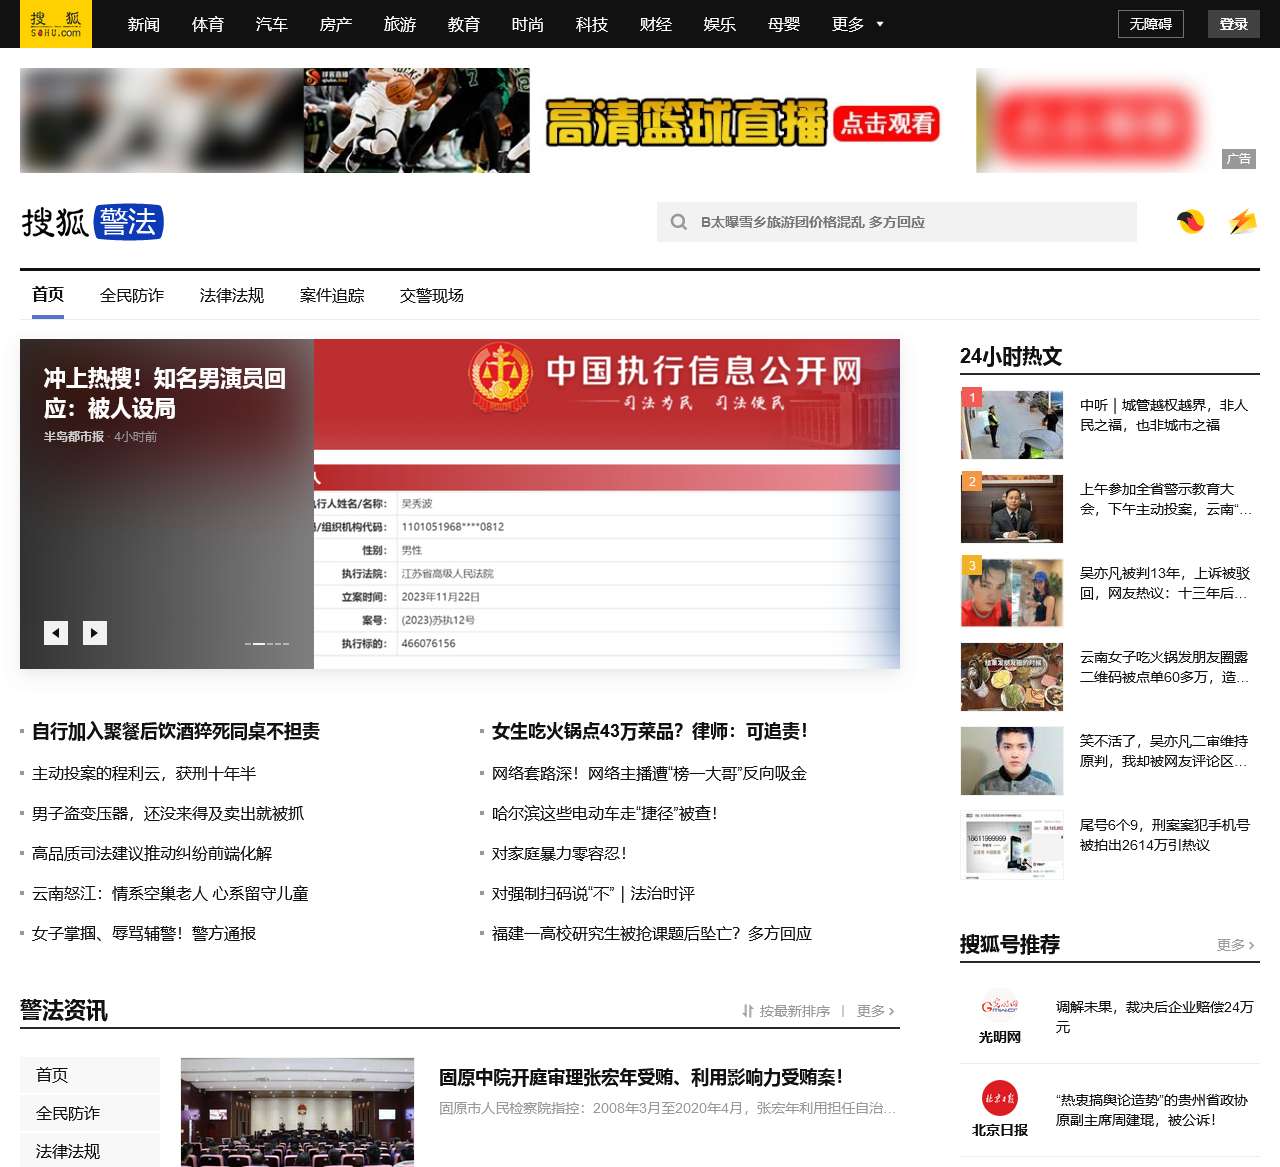Screen dimensions: 1280x1167
Task: Open 房产 in the top navigation
Action: (336, 24)
